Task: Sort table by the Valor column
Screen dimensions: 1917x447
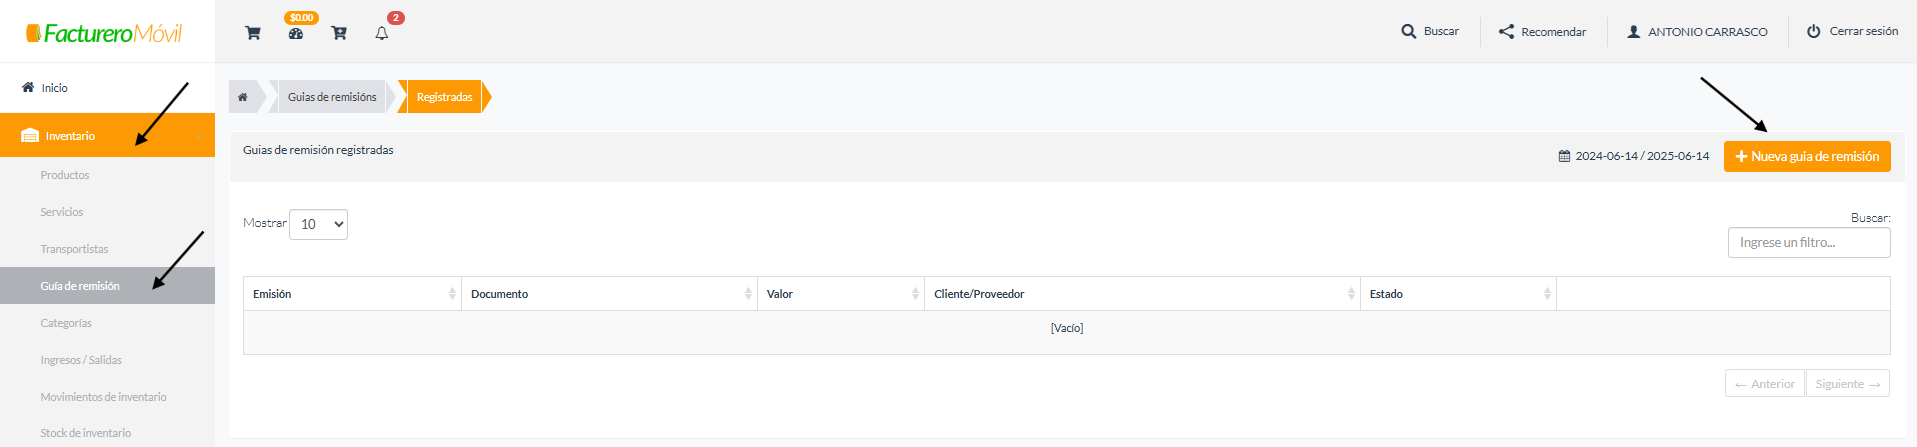Action: (841, 294)
